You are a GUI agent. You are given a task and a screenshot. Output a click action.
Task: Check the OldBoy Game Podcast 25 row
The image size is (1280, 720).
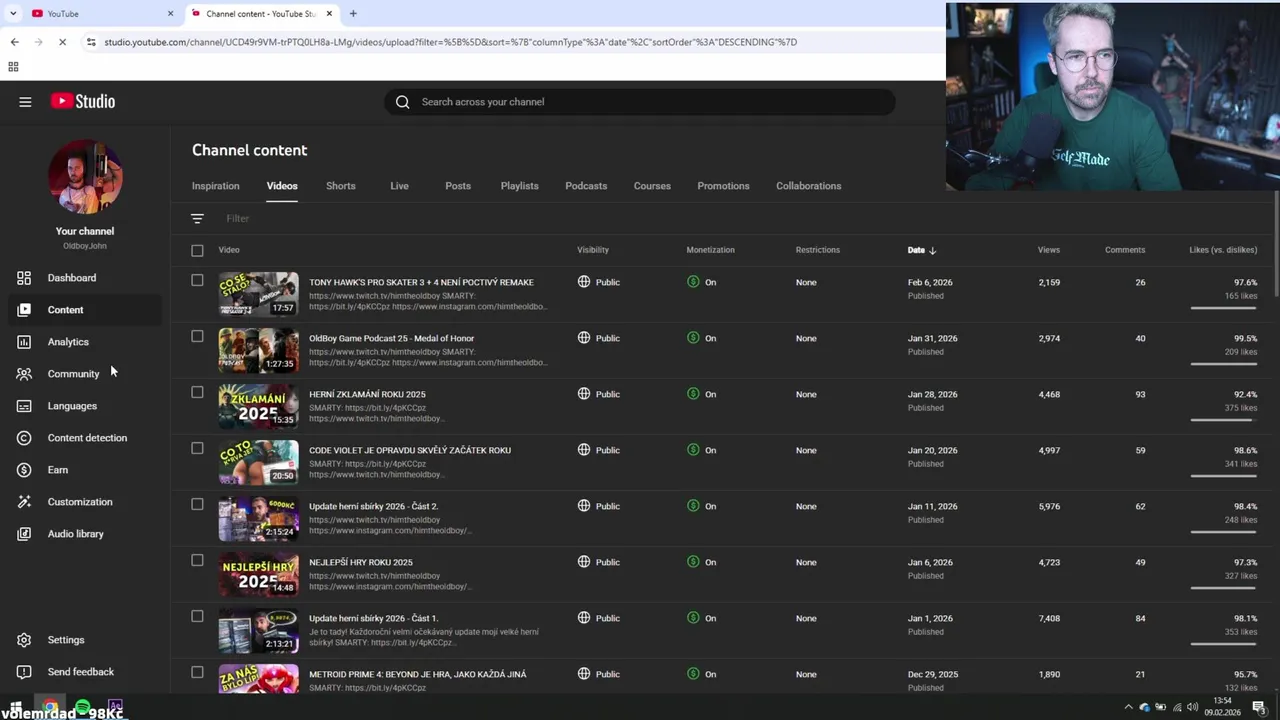(x=197, y=337)
